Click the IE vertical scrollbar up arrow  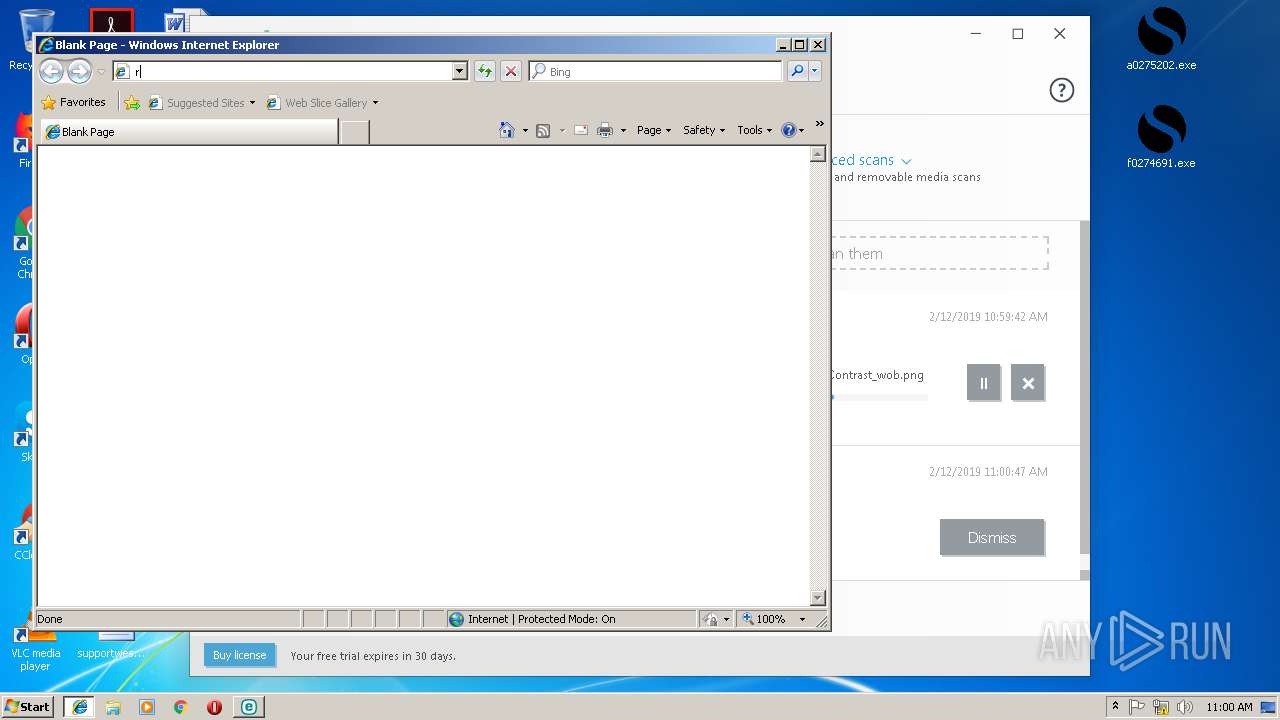click(x=817, y=155)
